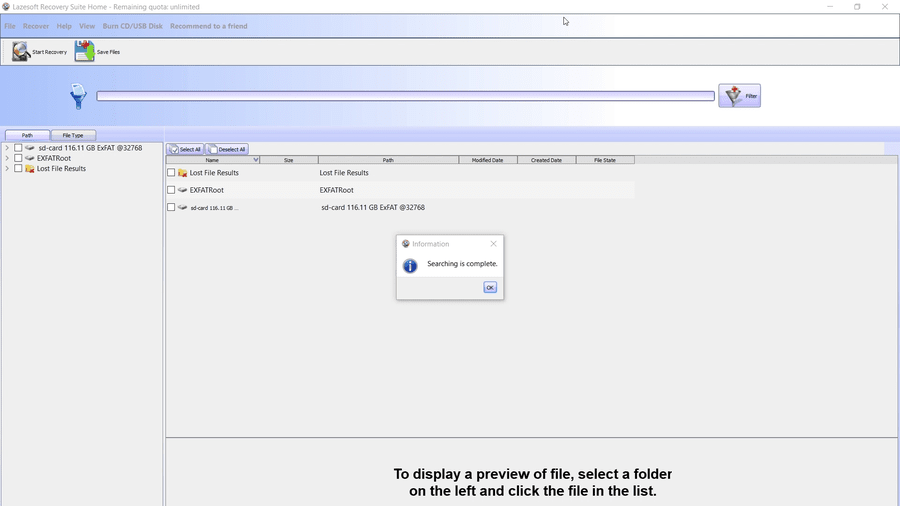
Task: Click the Save Files toolbar icon
Action: (x=84, y=51)
